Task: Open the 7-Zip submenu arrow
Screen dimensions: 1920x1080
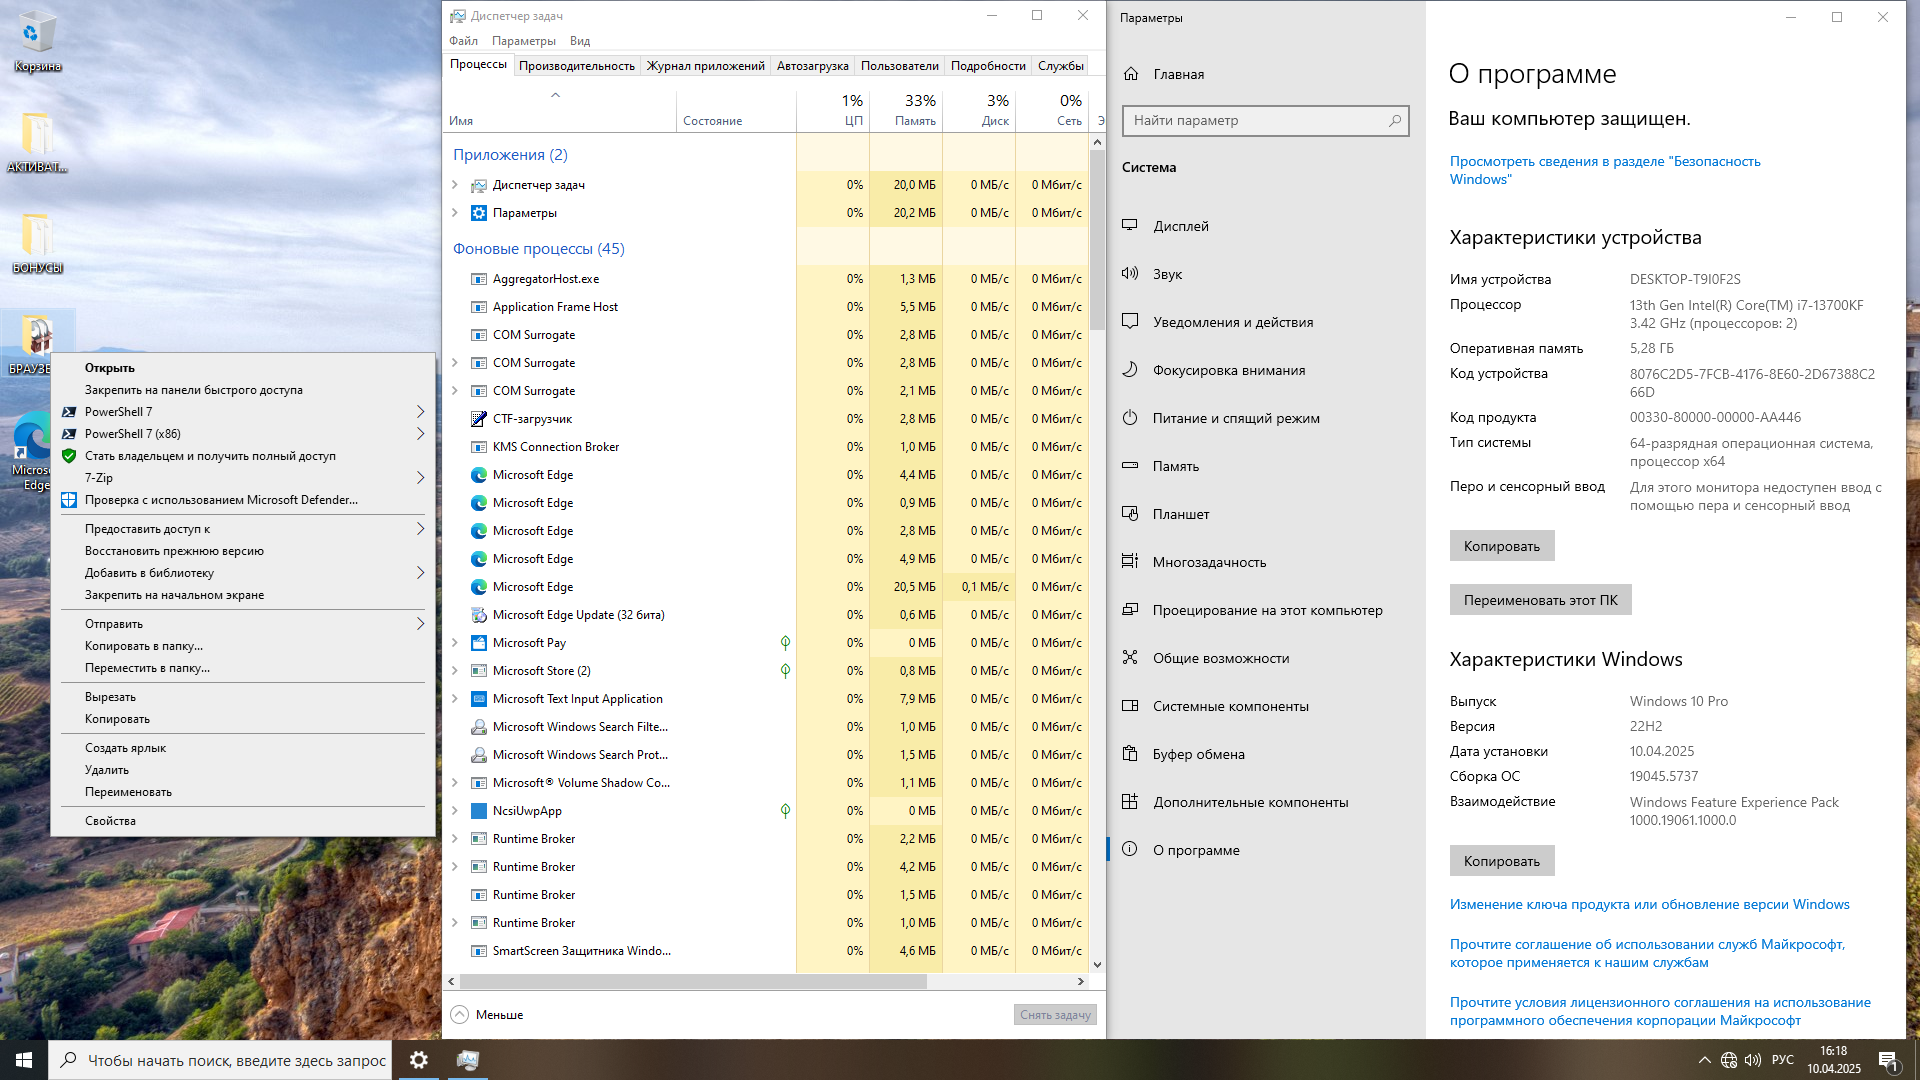Action: (x=420, y=477)
